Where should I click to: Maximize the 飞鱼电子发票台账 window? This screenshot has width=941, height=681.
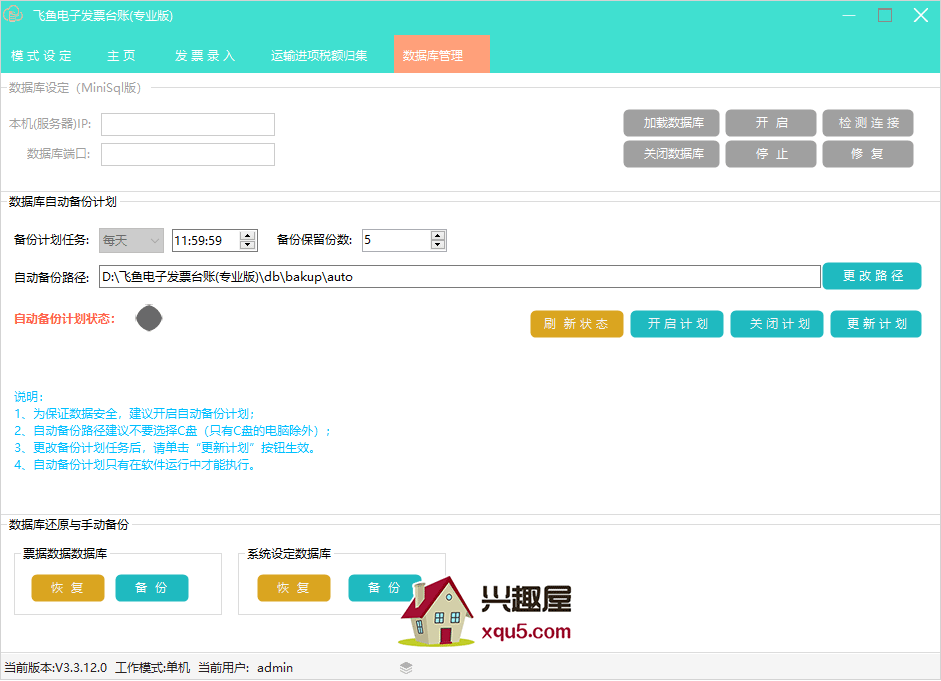[x=885, y=15]
